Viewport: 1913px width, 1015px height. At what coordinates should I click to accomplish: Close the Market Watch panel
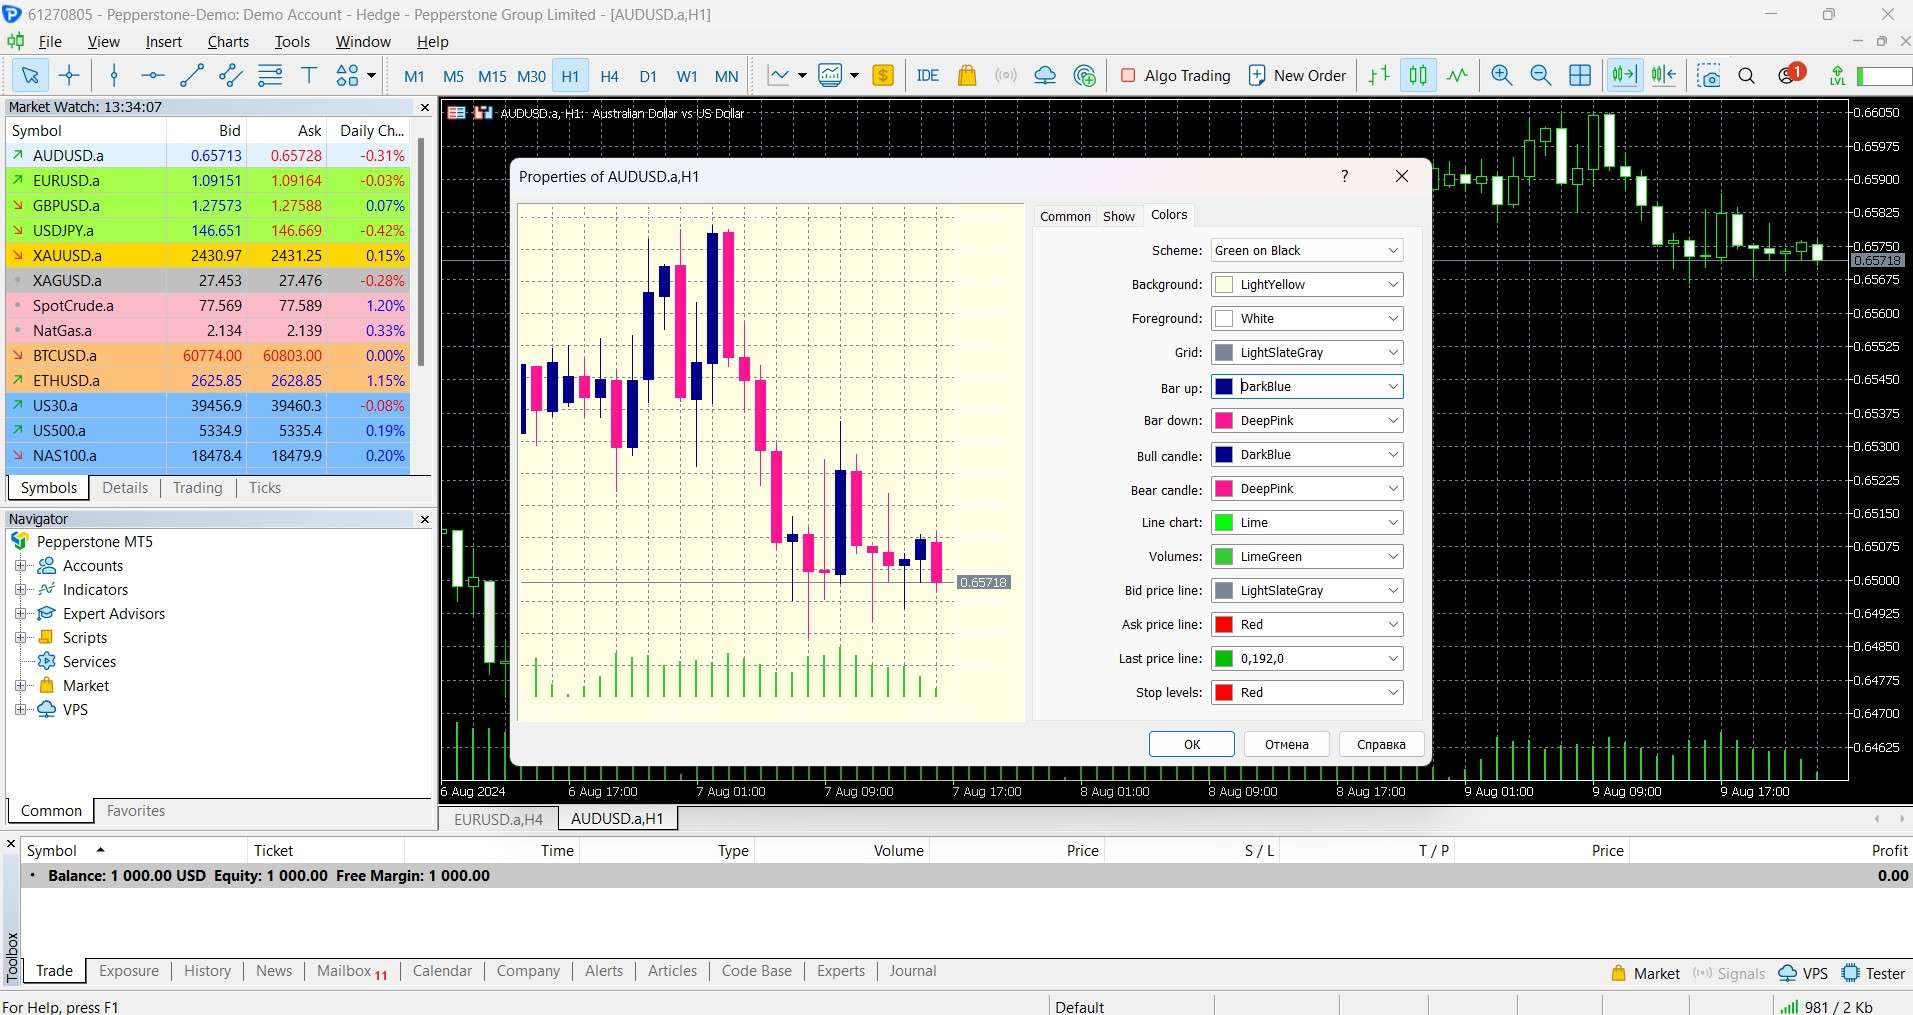tap(425, 107)
